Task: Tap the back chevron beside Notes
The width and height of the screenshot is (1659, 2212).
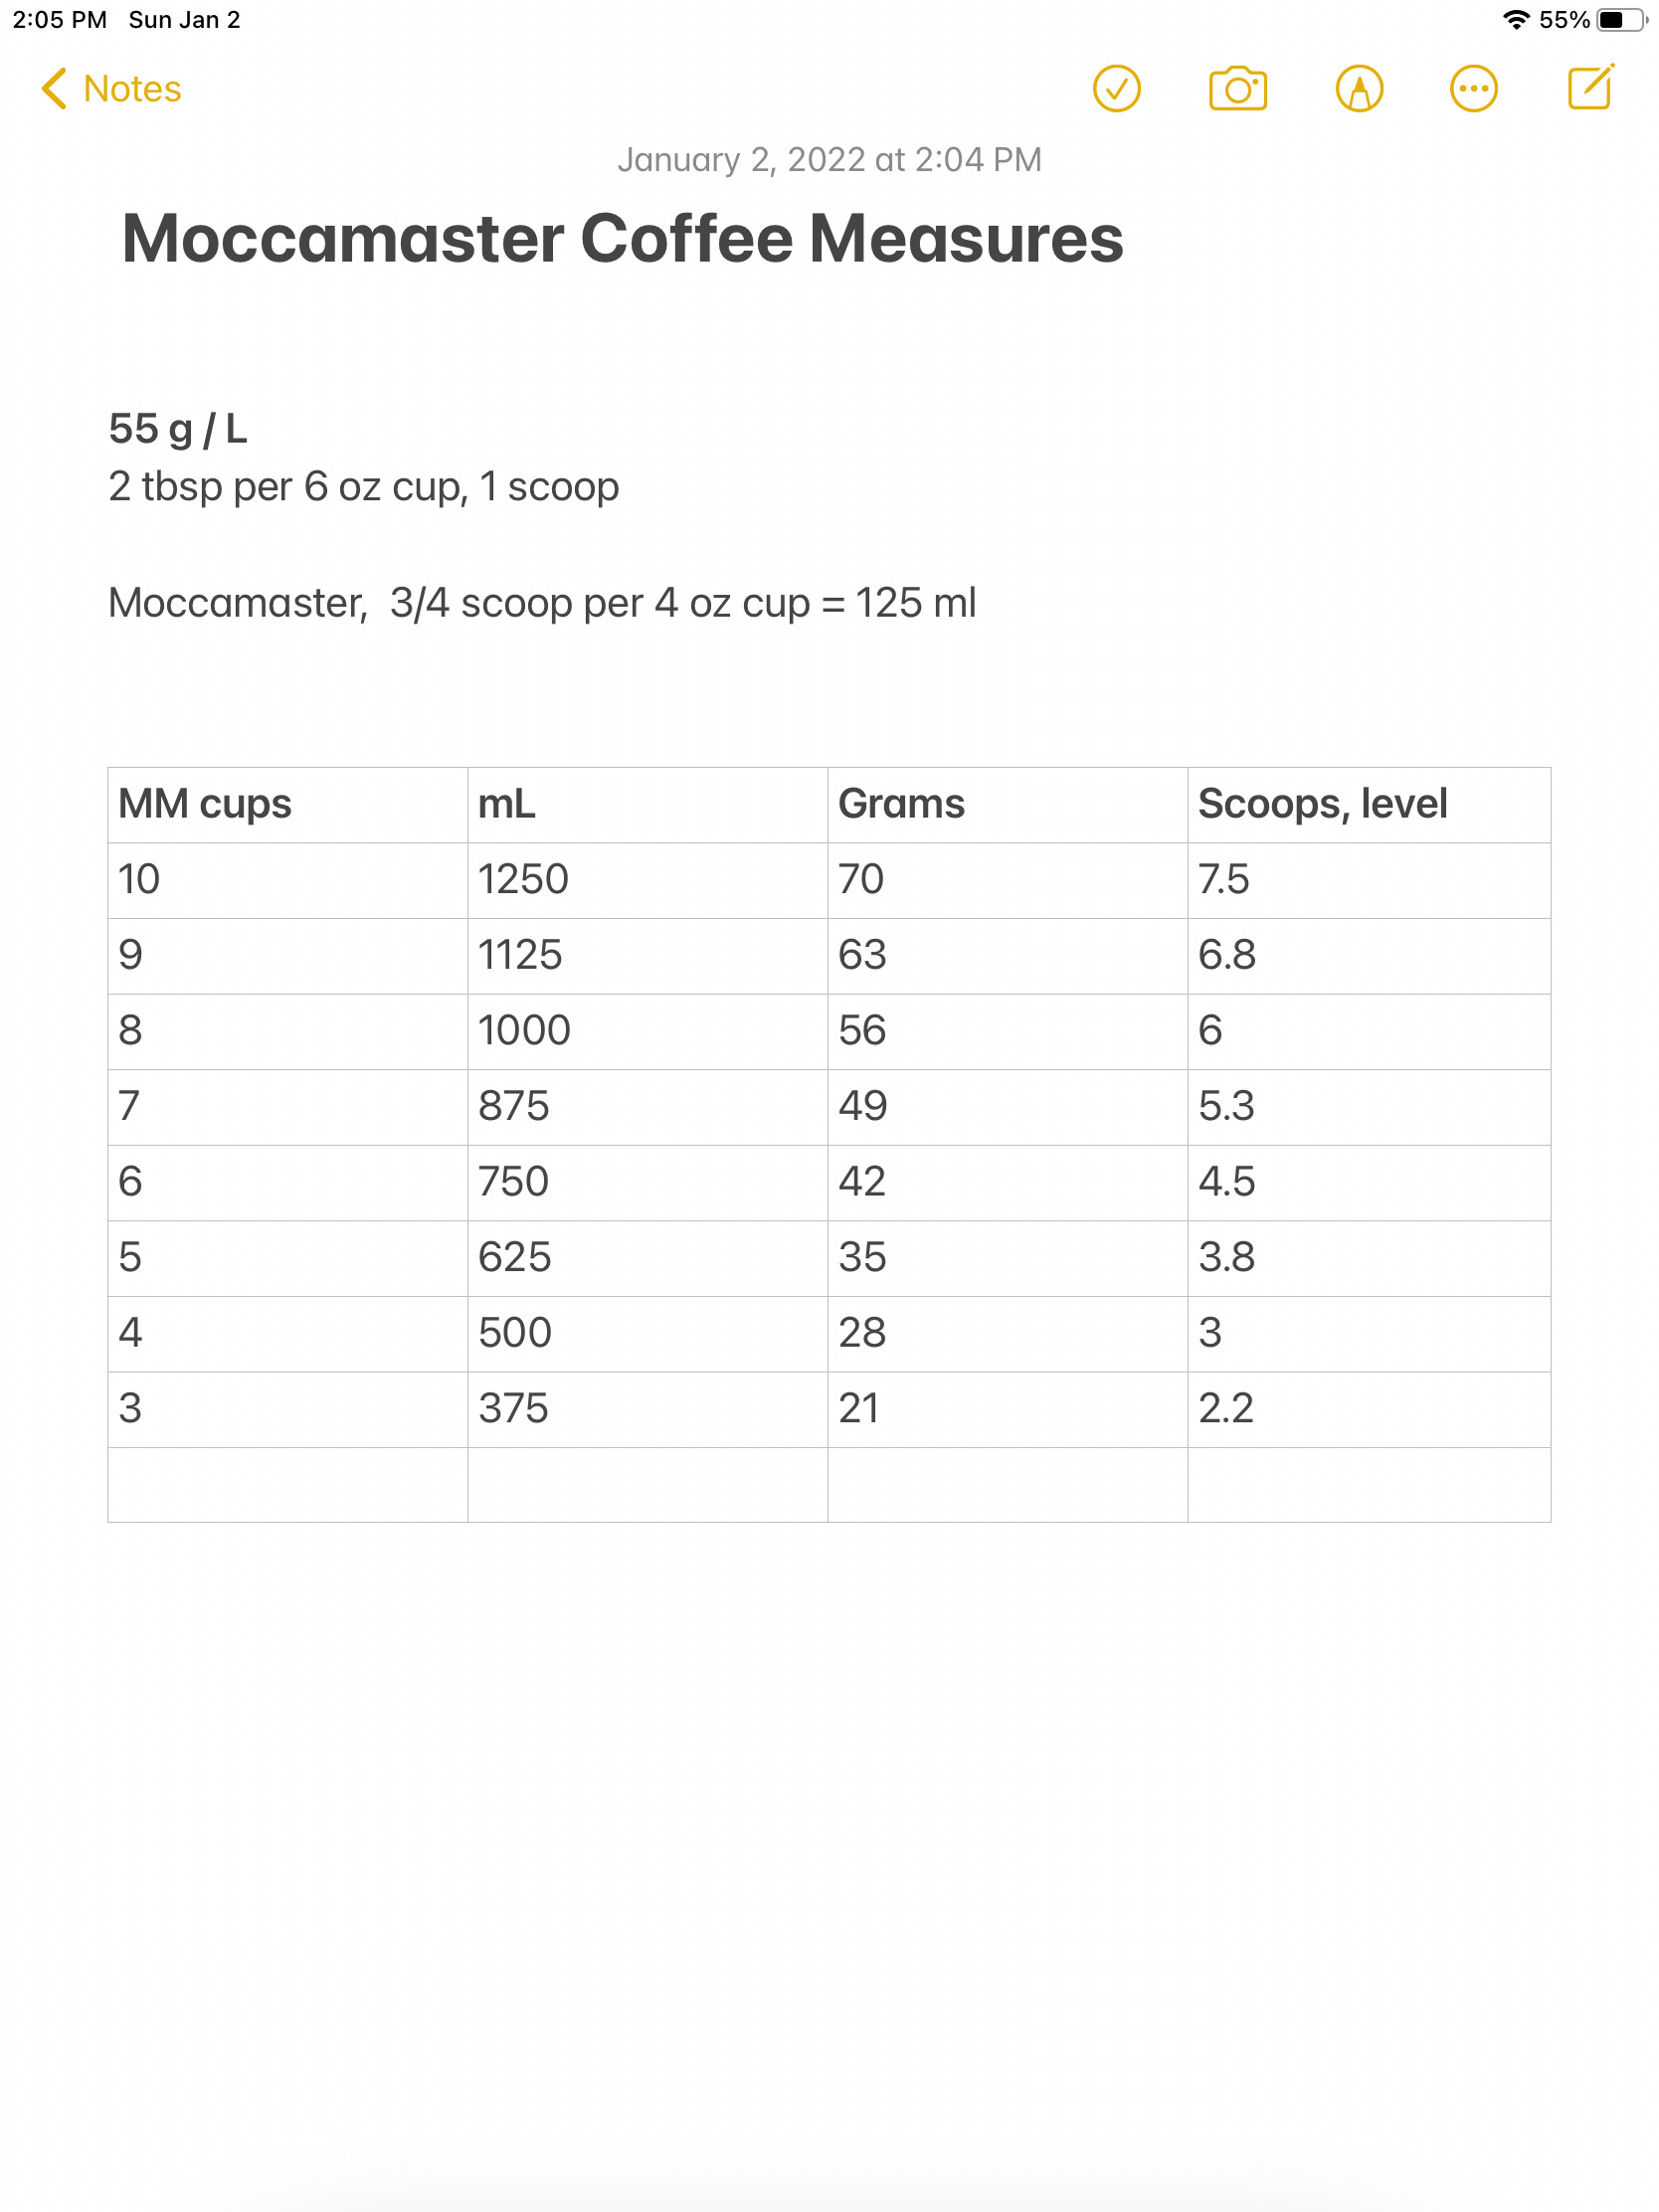Action: (x=54, y=89)
